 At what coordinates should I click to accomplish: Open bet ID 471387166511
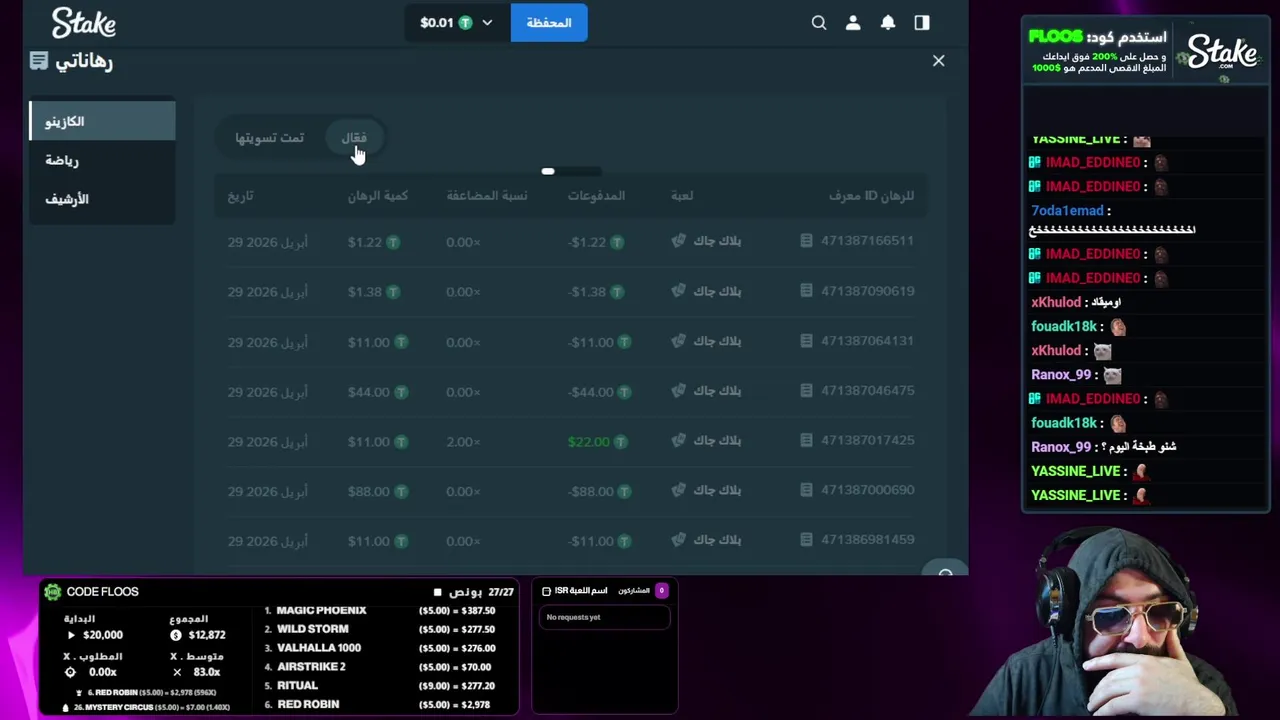(x=867, y=241)
